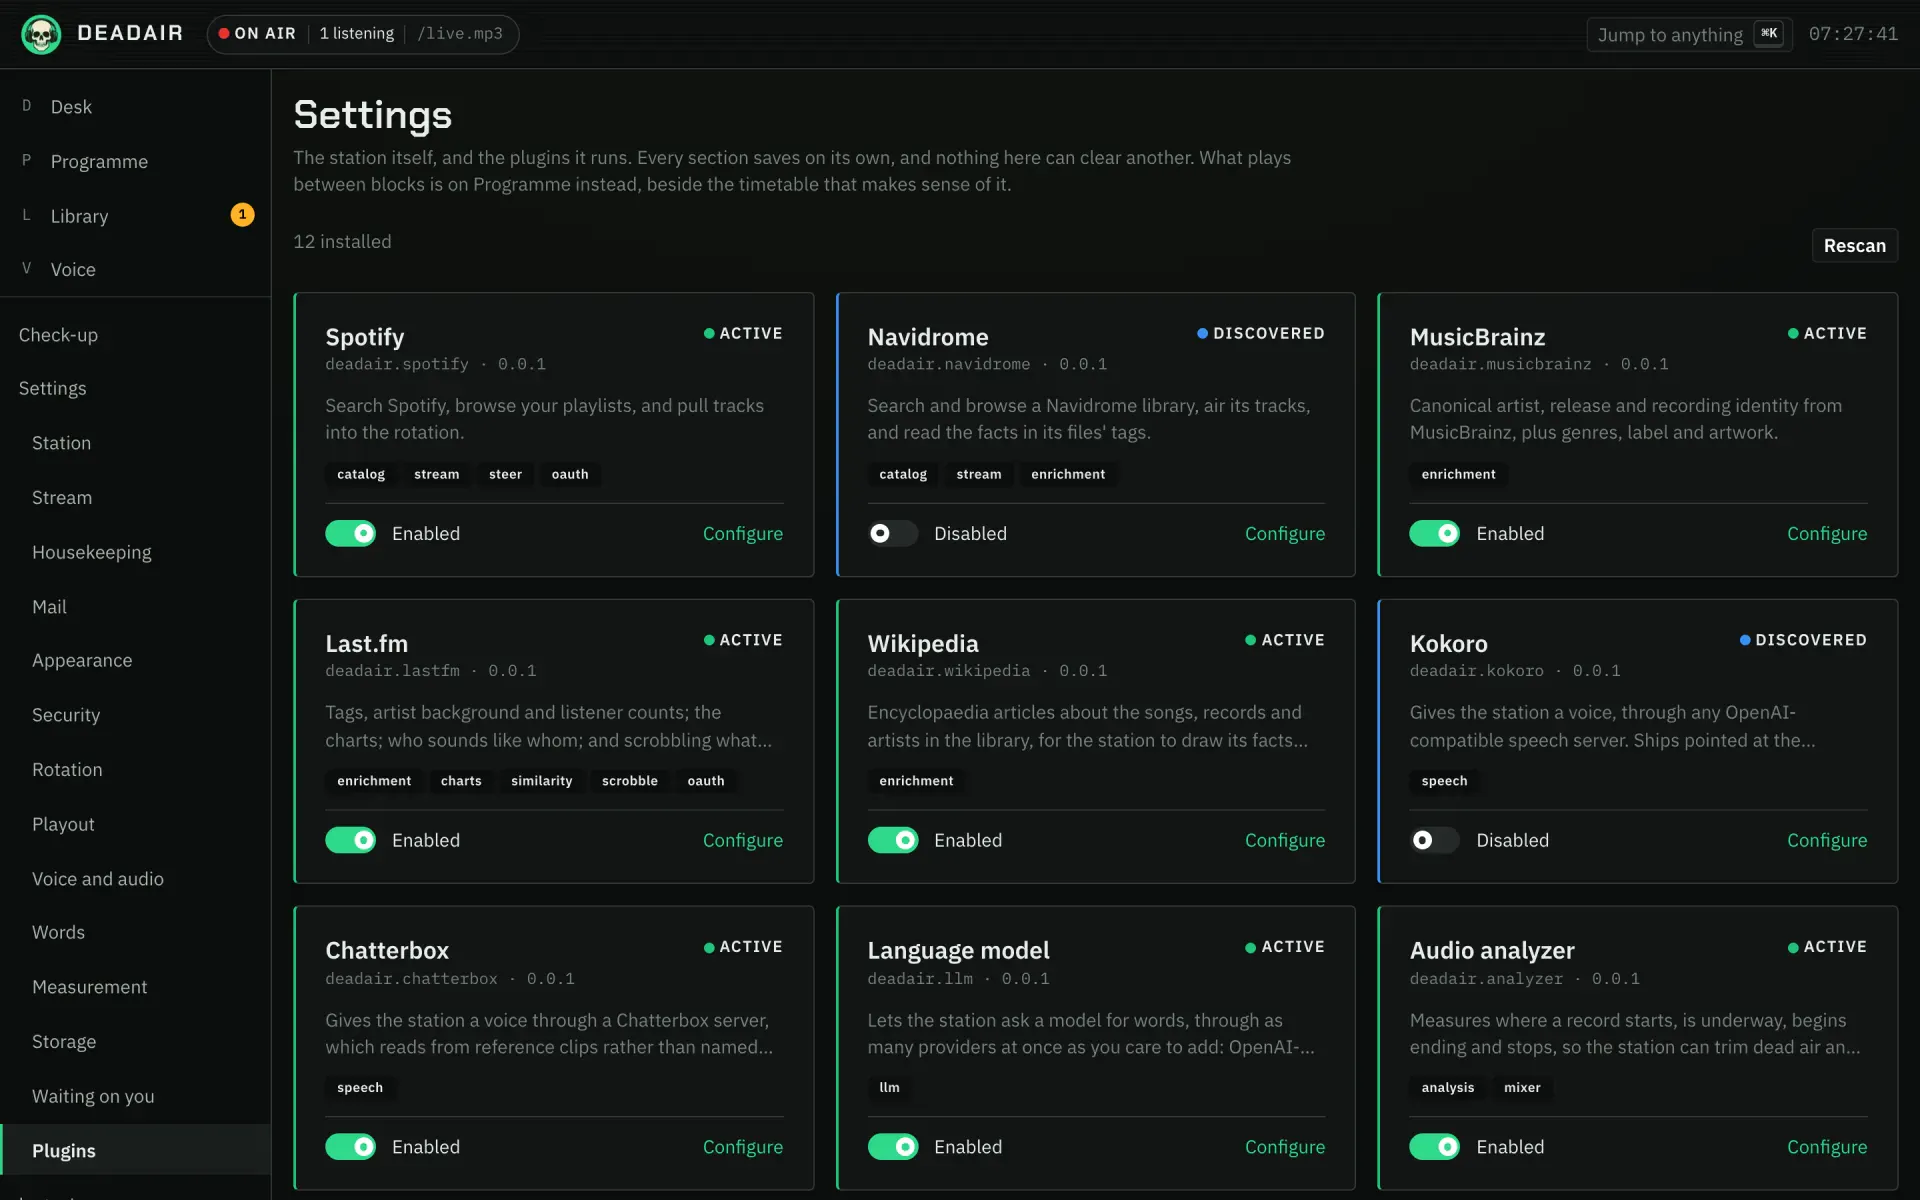This screenshot has width=1920, height=1200.
Task: Click the Rescan button
Action: [1854, 246]
